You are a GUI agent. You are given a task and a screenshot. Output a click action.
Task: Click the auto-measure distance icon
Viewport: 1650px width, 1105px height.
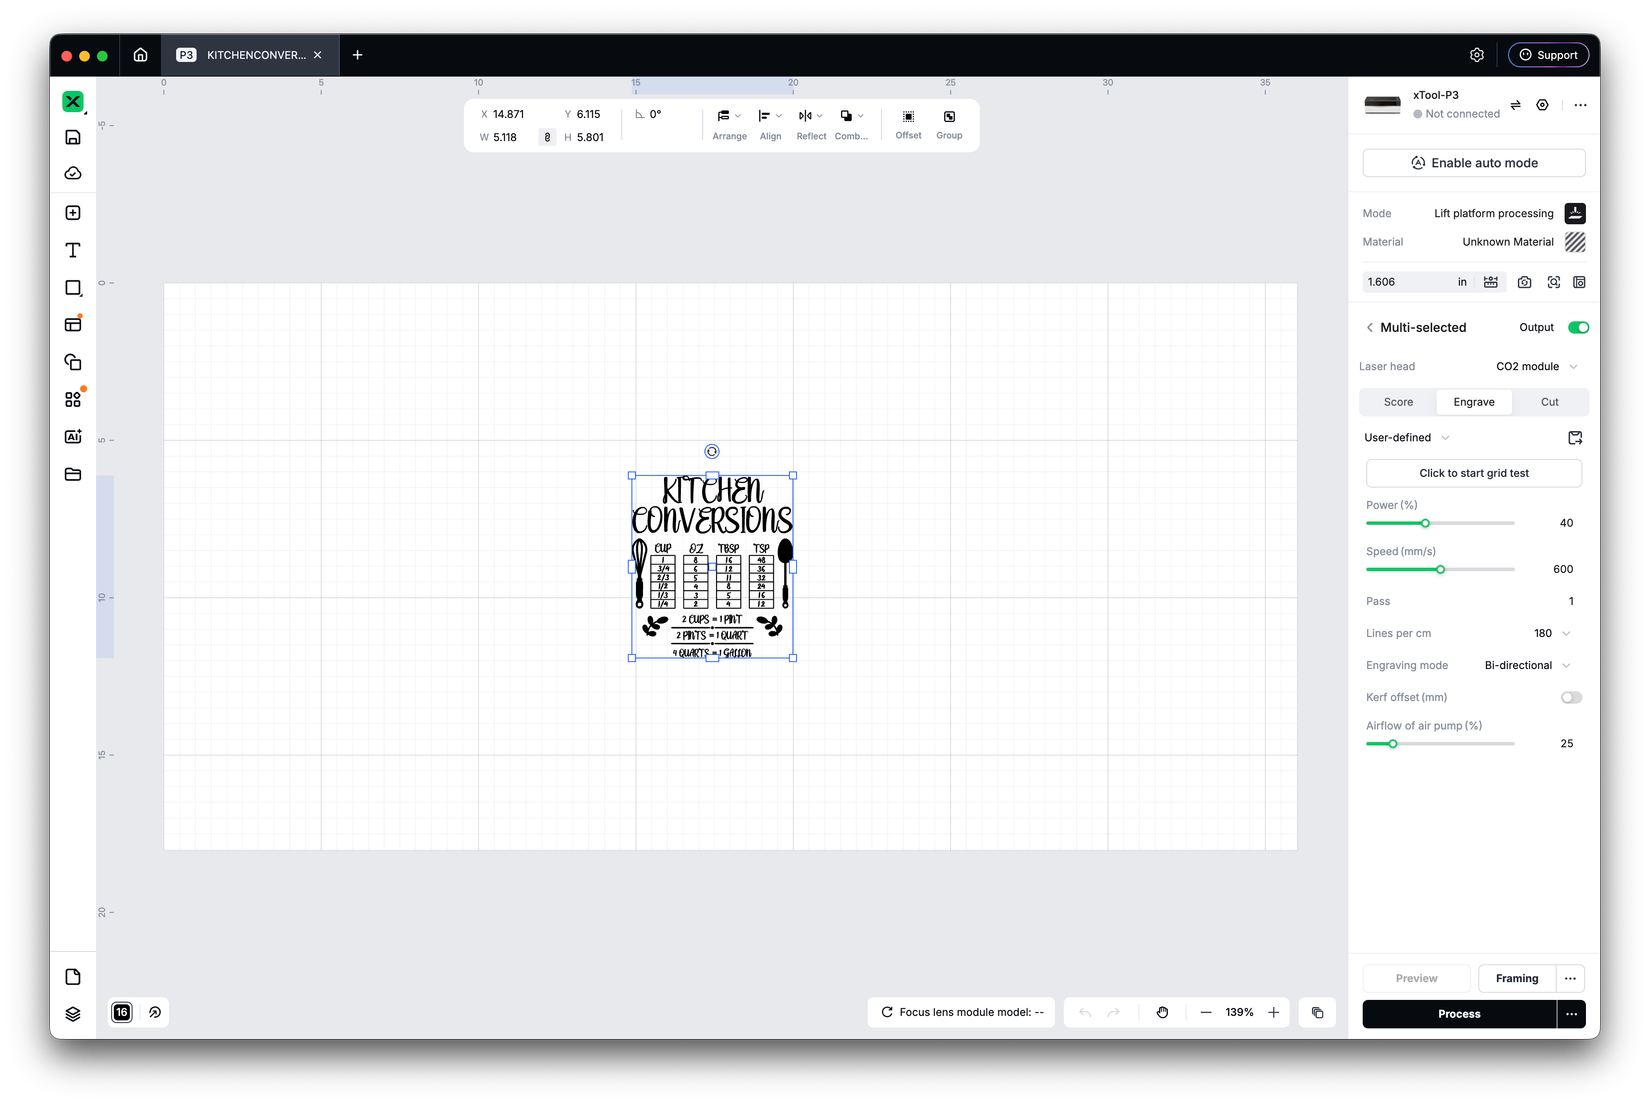click(1491, 282)
